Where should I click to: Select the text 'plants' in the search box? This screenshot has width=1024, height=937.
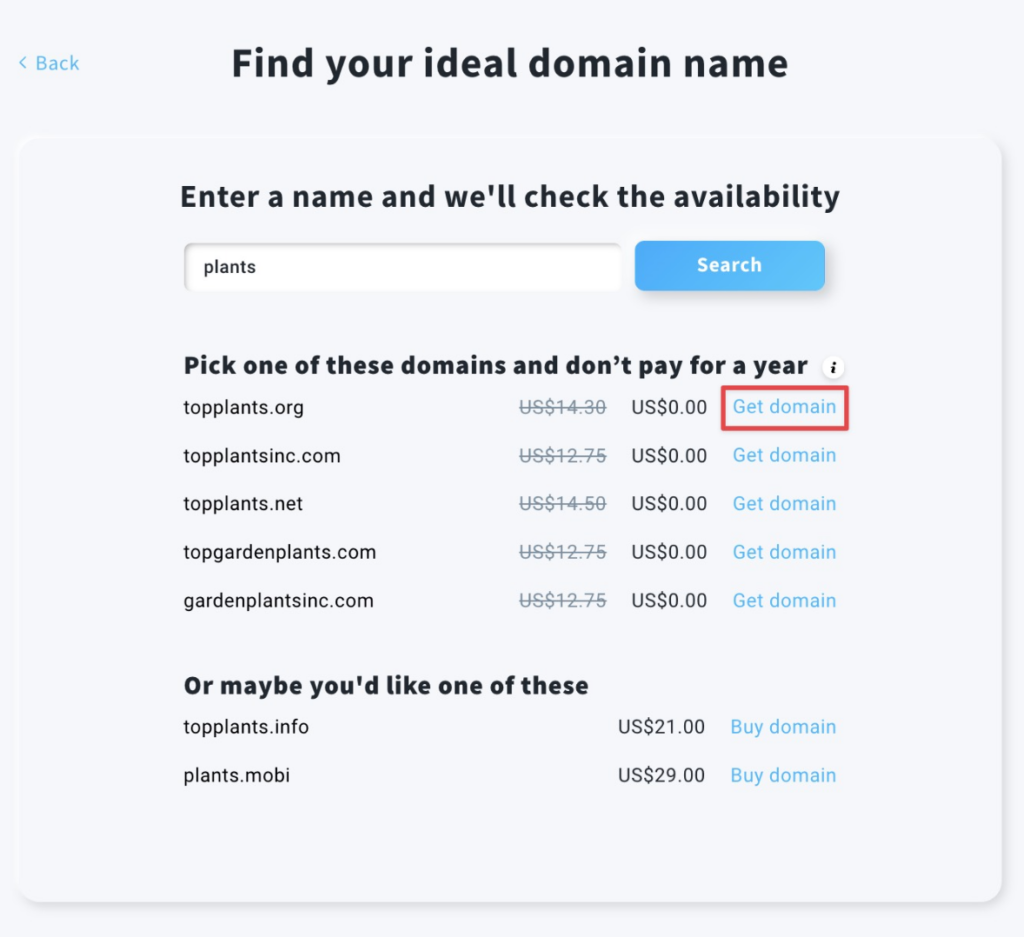click(x=228, y=266)
